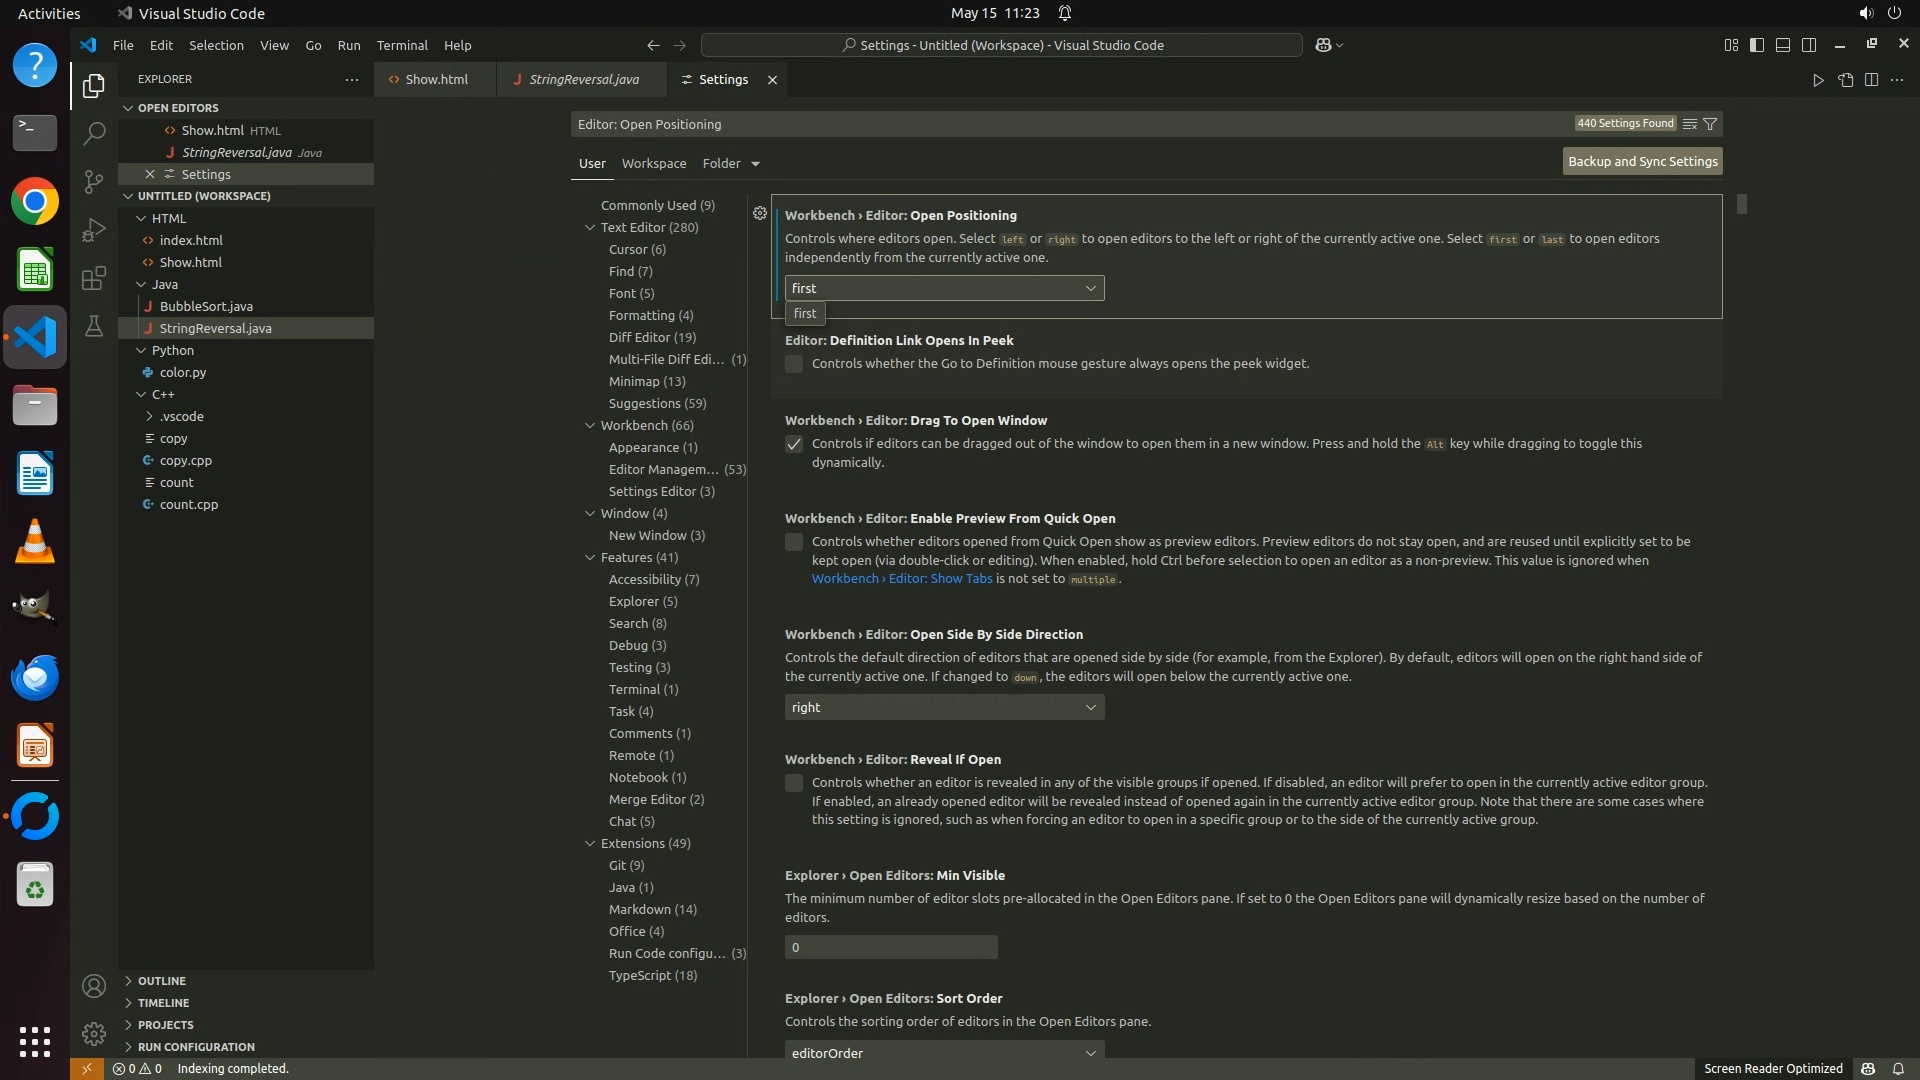Open the Testing flask view
1920x1080 pixels.
pyautogui.click(x=93, y=326)
